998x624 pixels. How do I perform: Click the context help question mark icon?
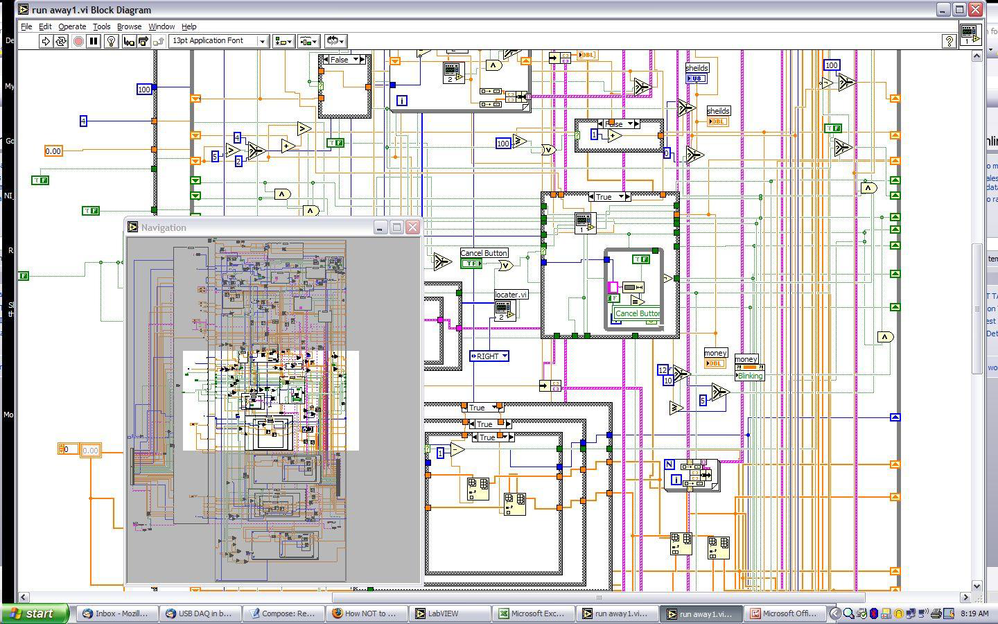948,41
